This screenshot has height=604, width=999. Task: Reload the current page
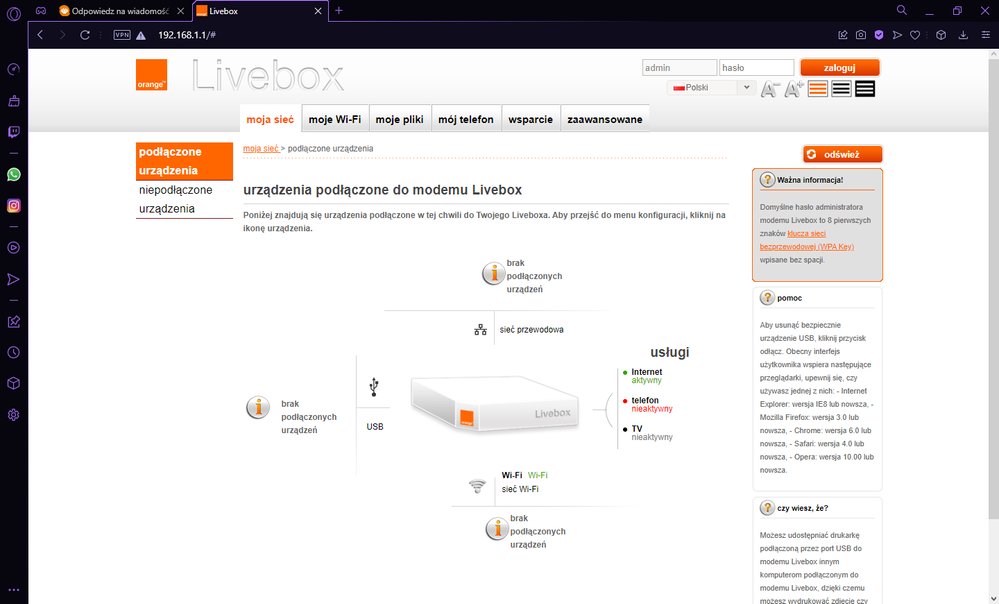pos(85,35)
